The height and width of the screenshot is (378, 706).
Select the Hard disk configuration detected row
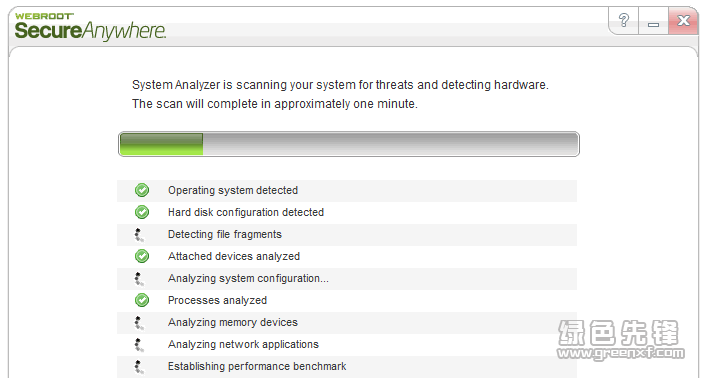pos(347,212)
